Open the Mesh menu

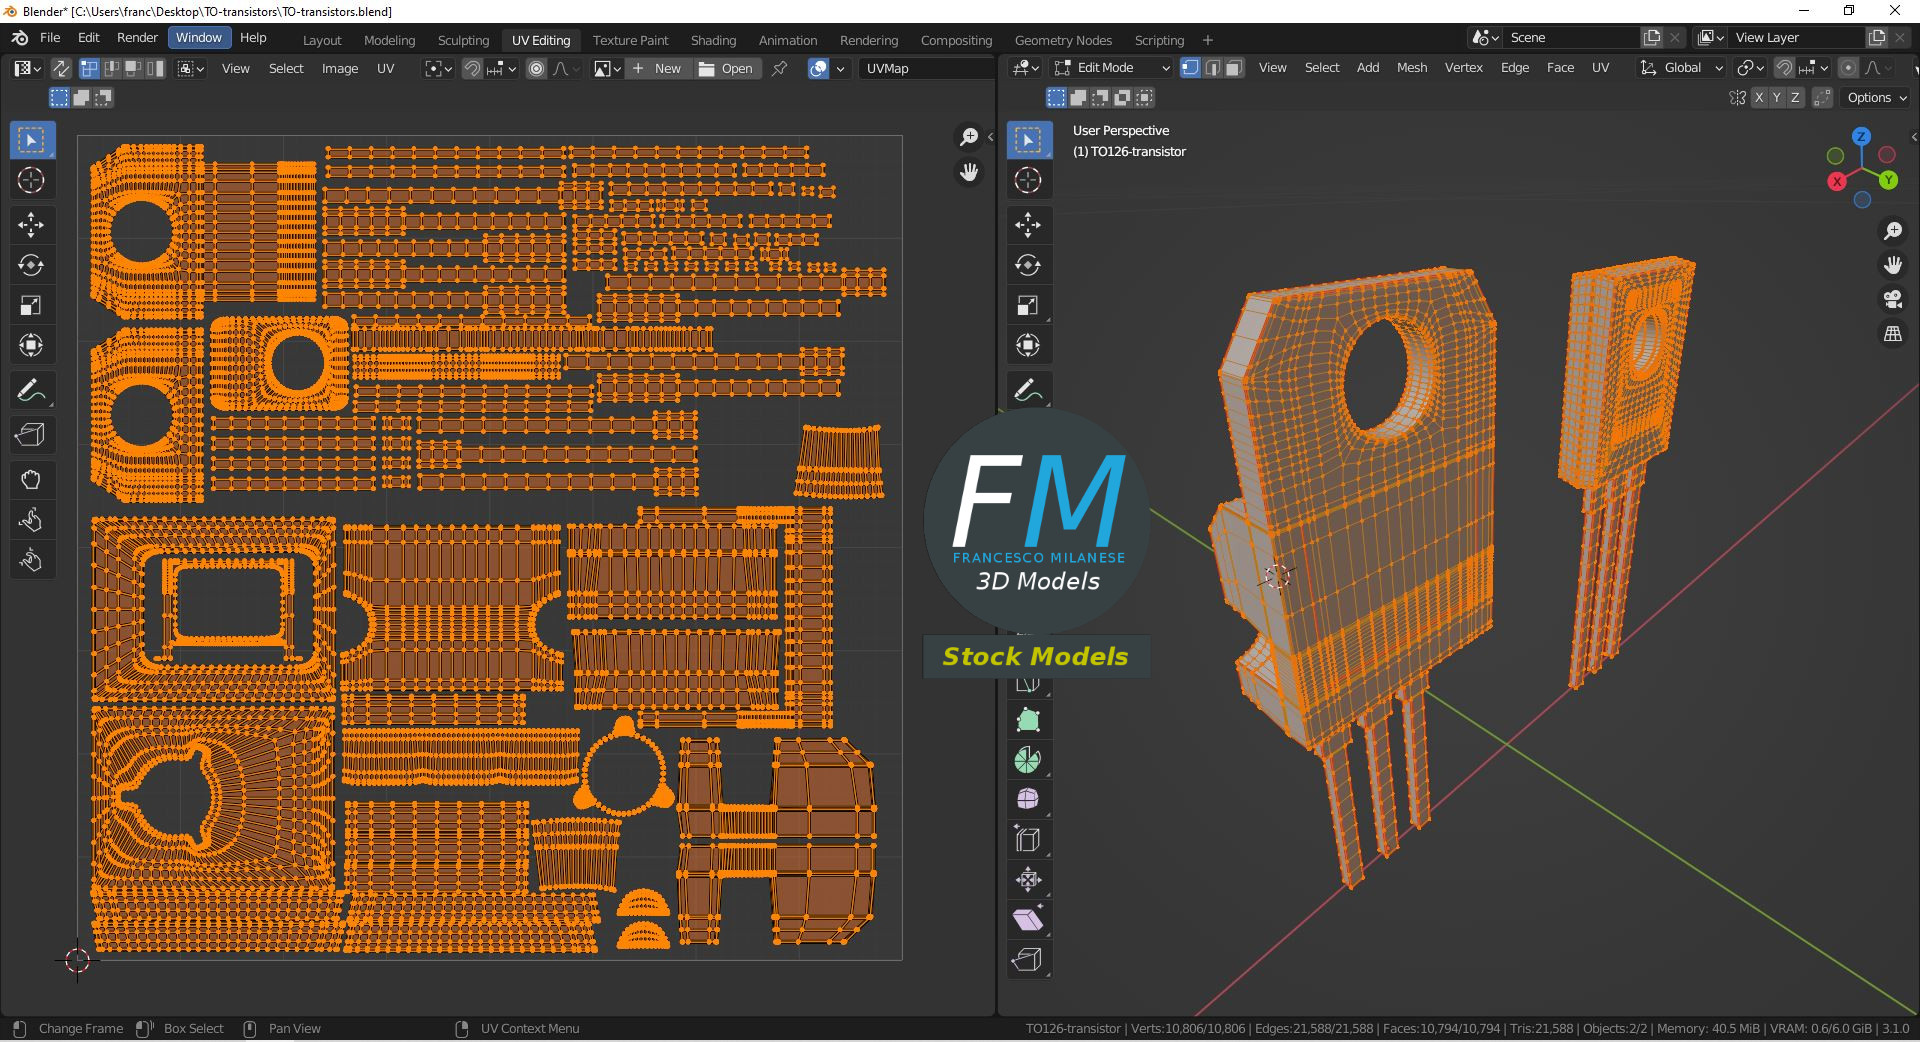[x=1411, y=68]
